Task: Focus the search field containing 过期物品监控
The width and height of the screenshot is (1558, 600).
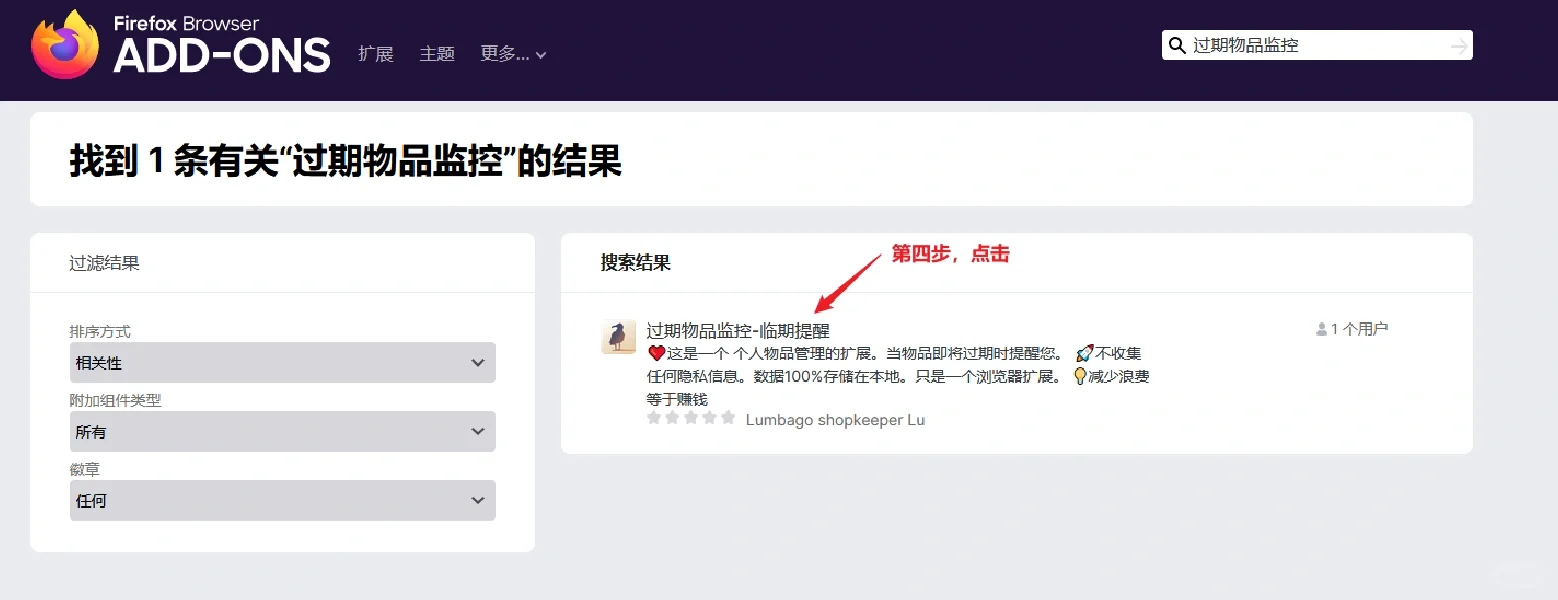Action: 1316,45
